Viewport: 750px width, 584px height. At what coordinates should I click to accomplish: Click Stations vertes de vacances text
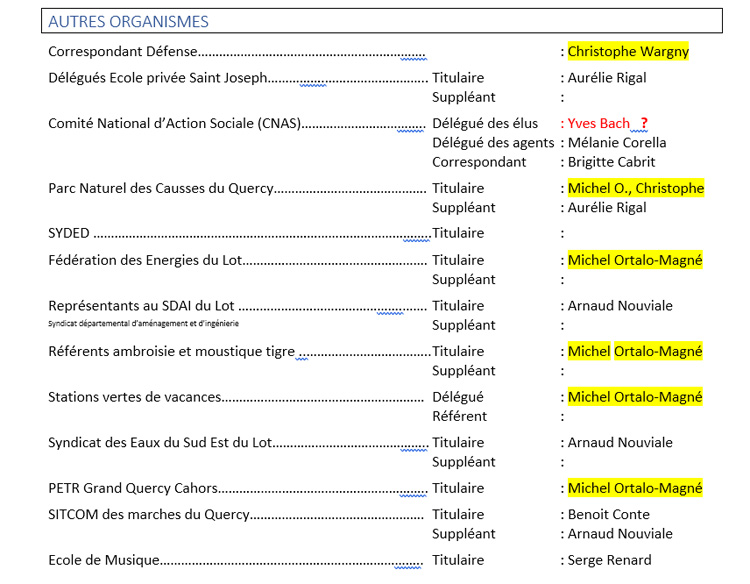pos(134,397)
